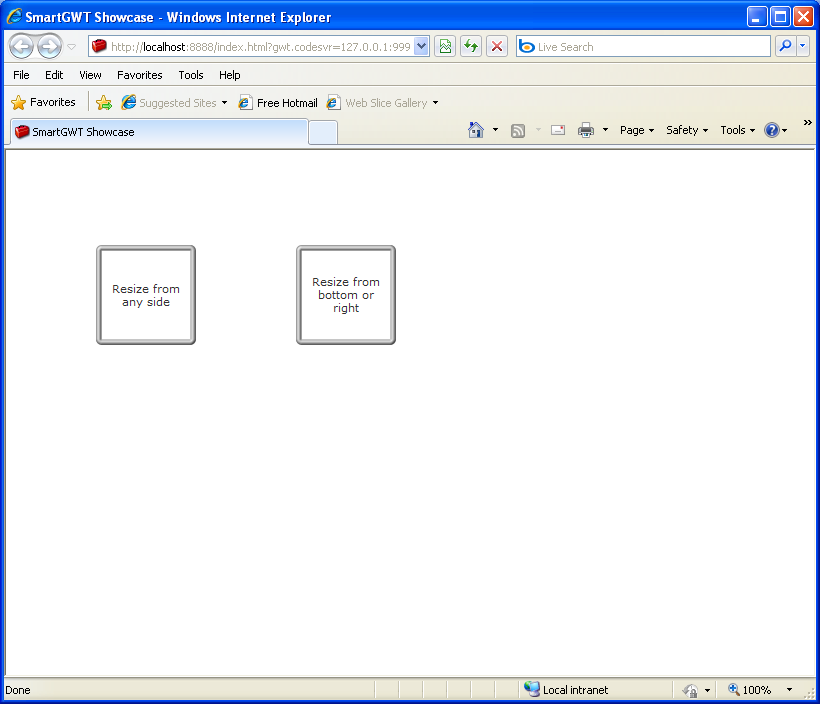Maximize the Internet Explorer window
The height and width of the screenshot is (704, 820).
(780, 17)
